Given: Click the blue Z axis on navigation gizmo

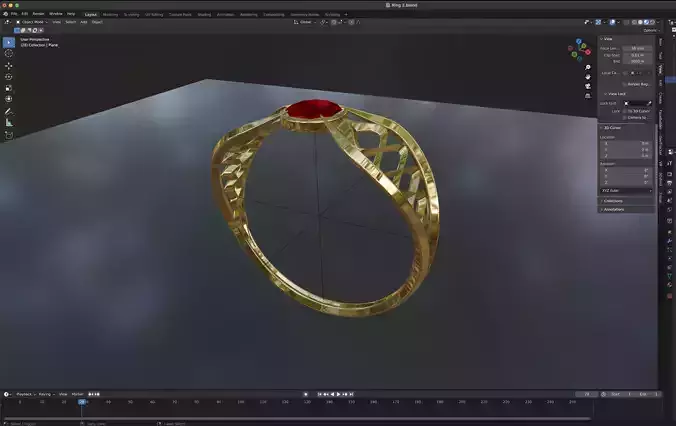Looking at the screenshot, I should click(579, 41).
